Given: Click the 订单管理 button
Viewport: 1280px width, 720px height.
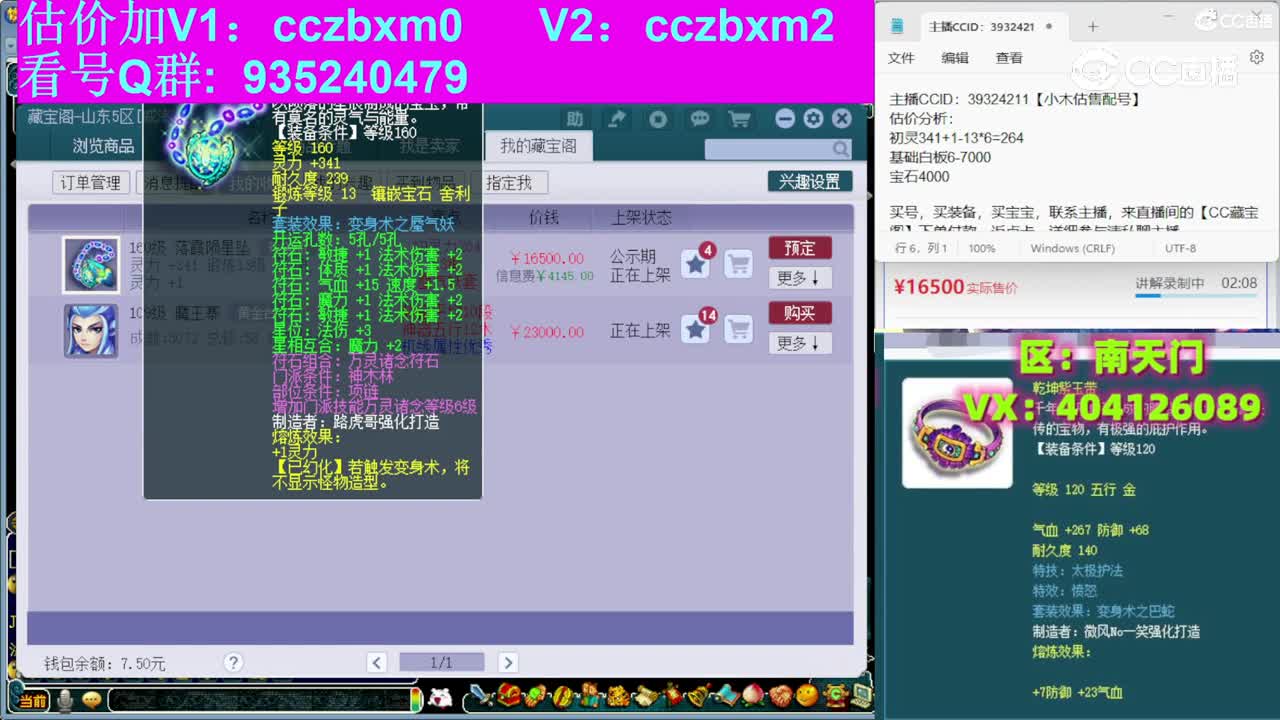Looking at the screenshot, I should tap(90, 182).
